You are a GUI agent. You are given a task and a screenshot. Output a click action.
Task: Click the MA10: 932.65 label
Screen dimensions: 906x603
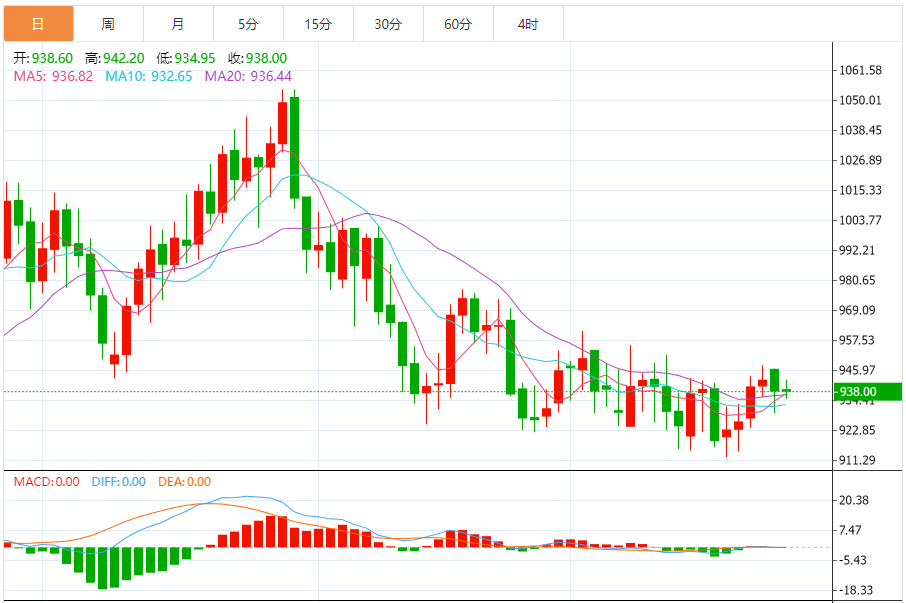148,76
